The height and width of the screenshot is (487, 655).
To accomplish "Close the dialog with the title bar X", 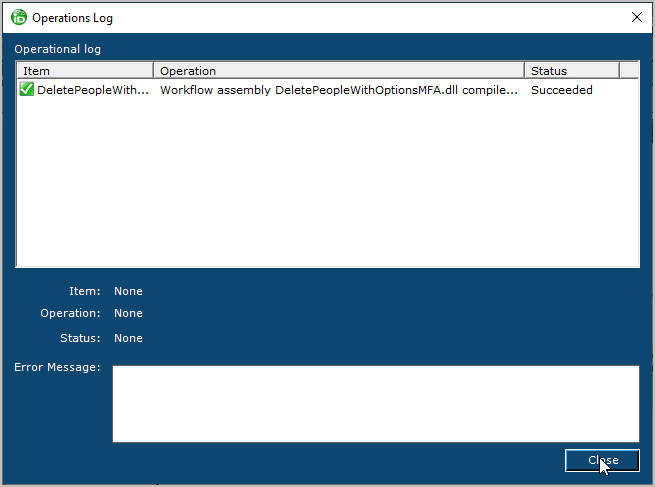I will (636, 17).
